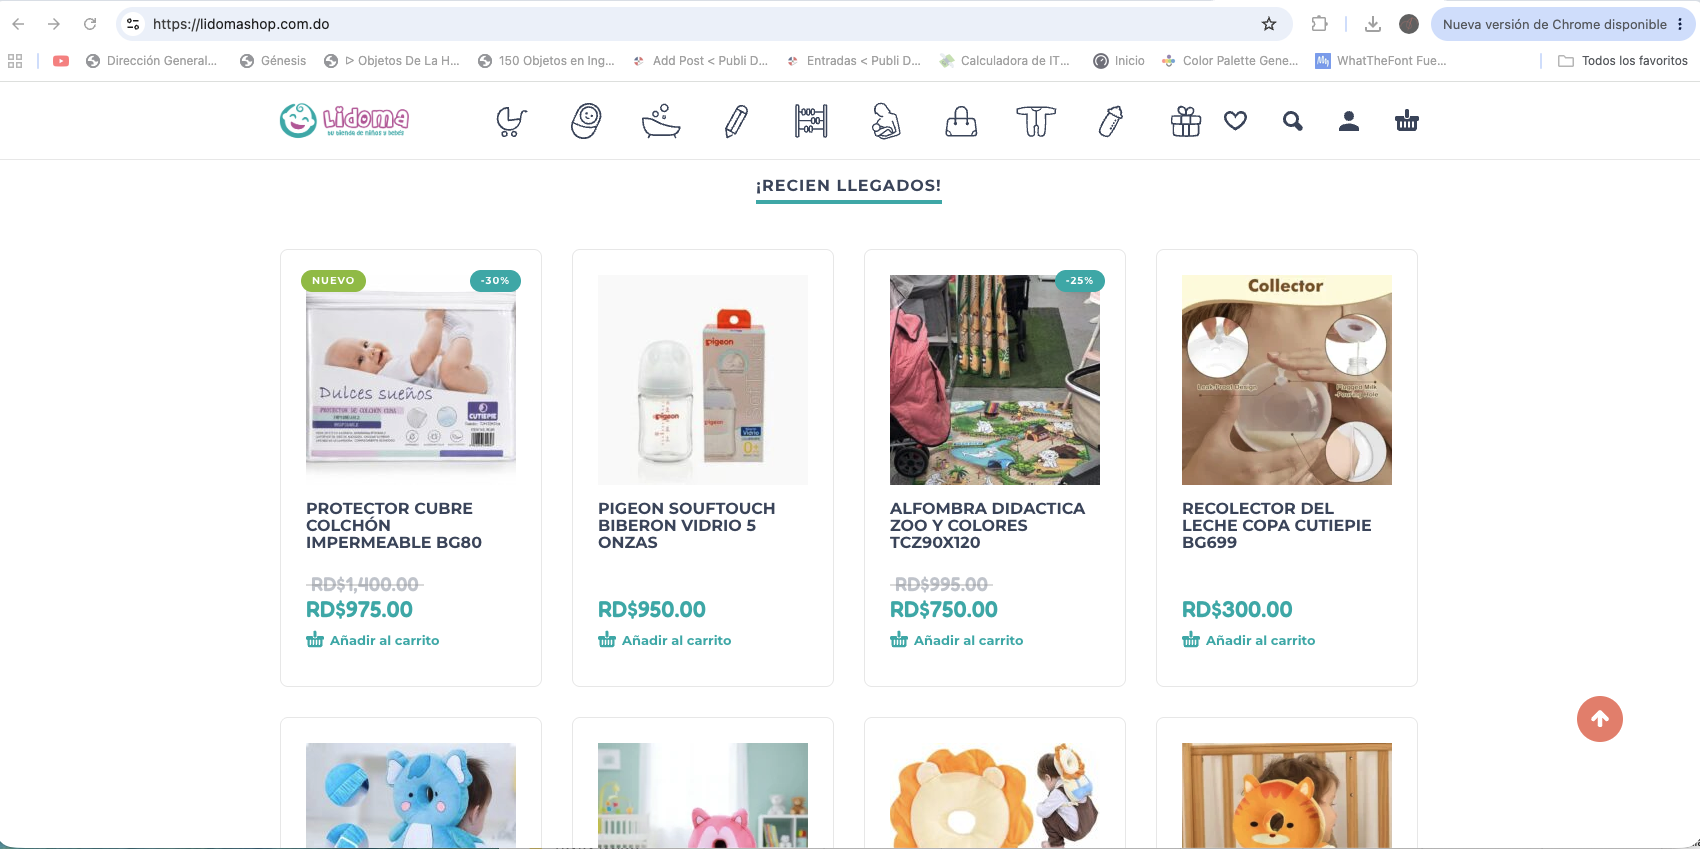Add Recolector del Leche to cart
This screenshot has width=1700, height=849.
click(1249, 640)
